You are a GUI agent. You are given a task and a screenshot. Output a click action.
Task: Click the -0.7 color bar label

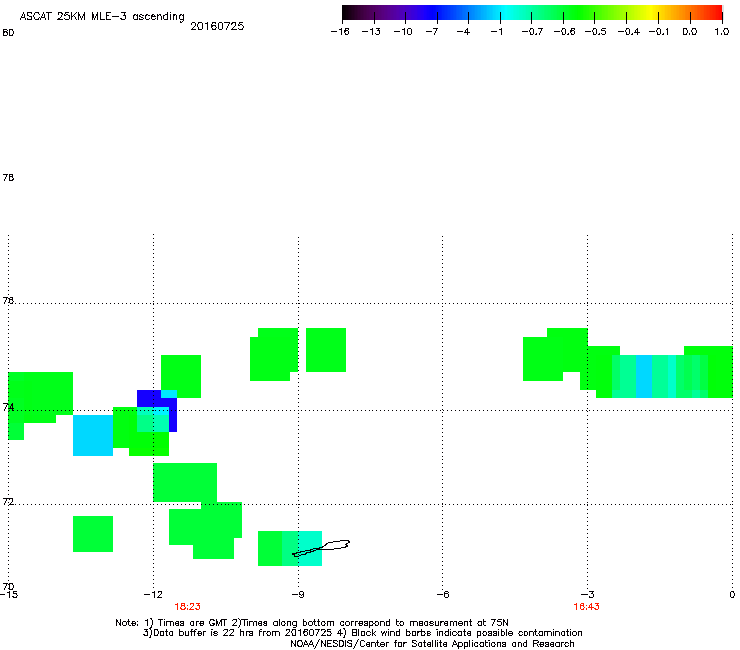(532, 32)
